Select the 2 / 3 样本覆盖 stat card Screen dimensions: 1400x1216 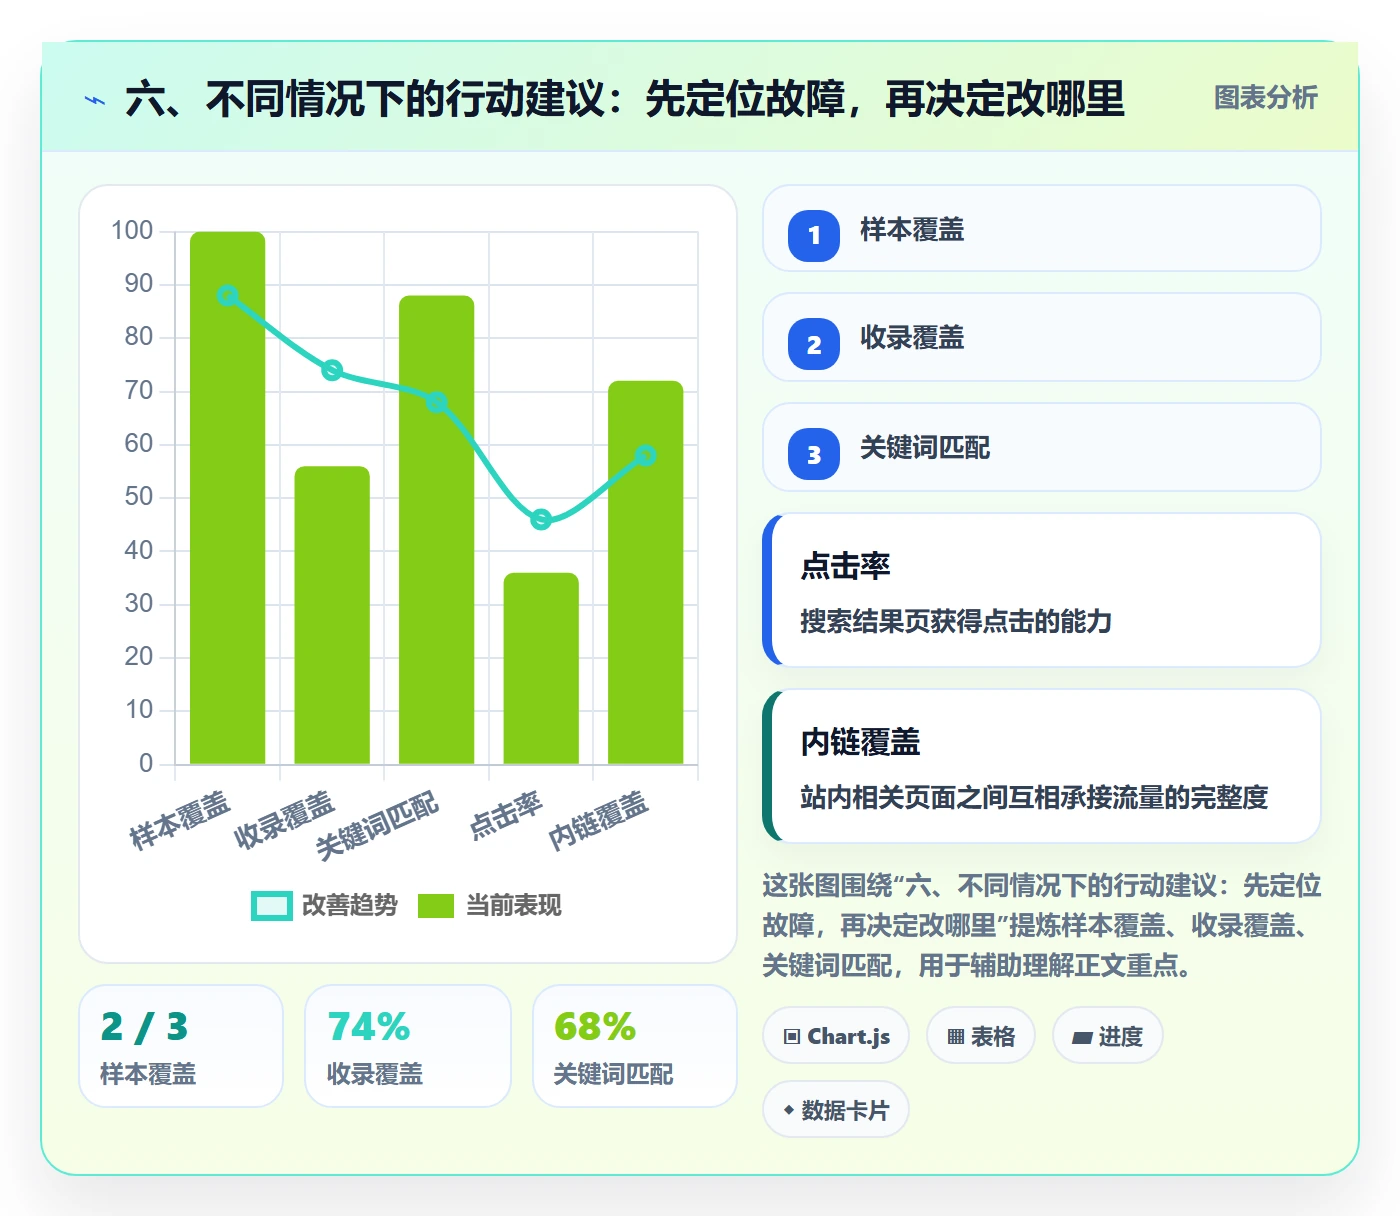coord(181,1046)
